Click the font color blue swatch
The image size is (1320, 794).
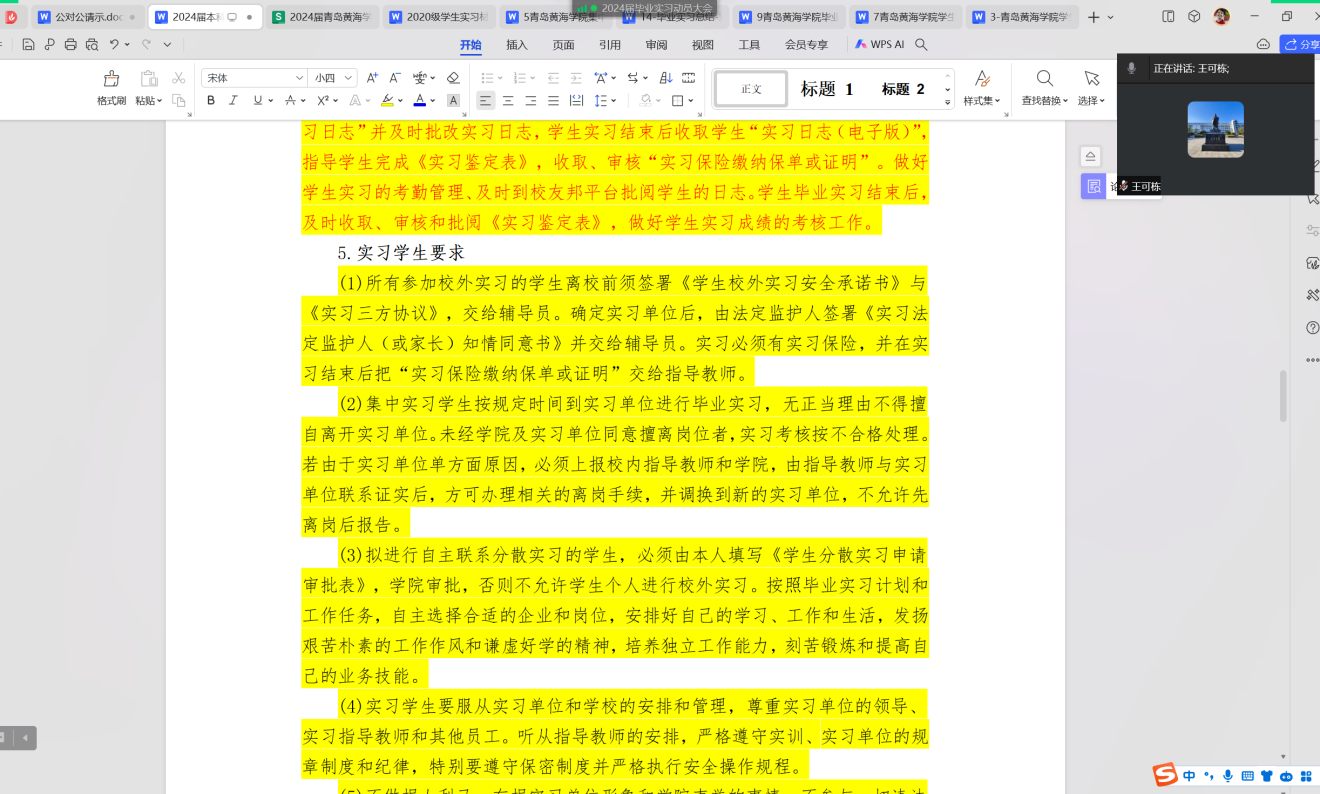419,100
